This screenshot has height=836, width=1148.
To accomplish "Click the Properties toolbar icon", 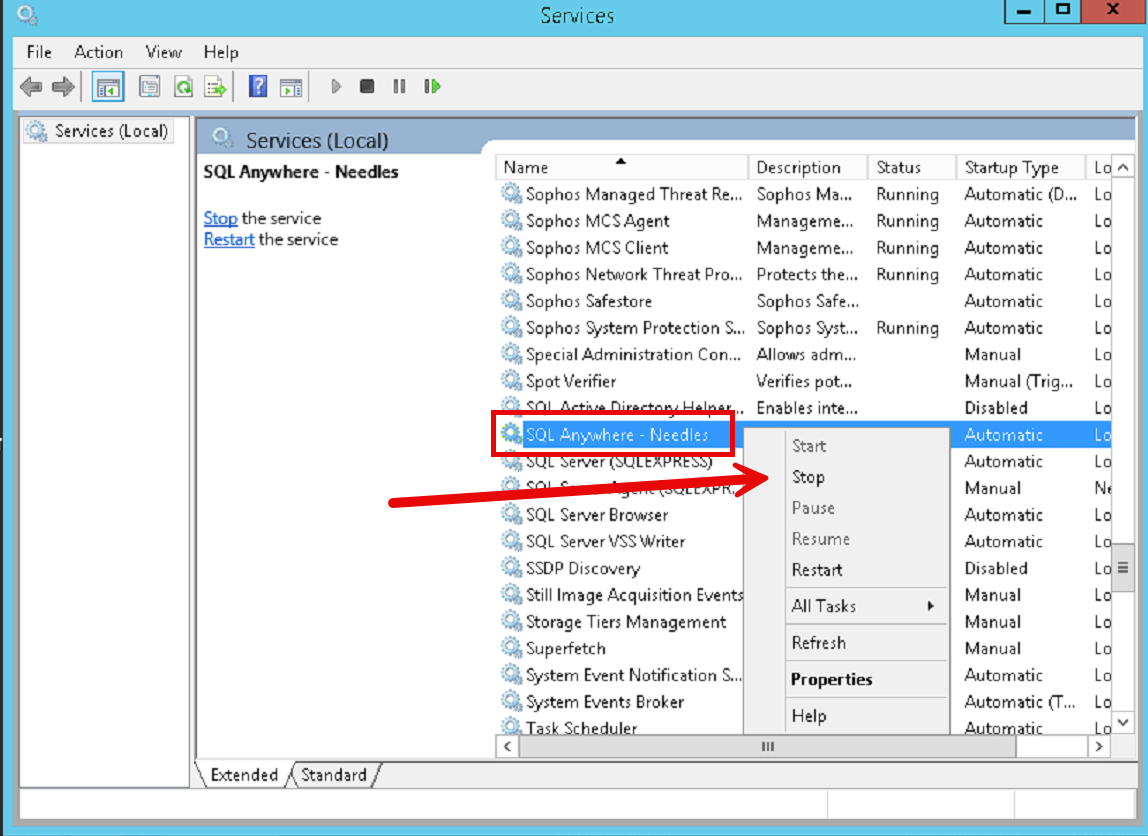I will [x=149, y=87].
